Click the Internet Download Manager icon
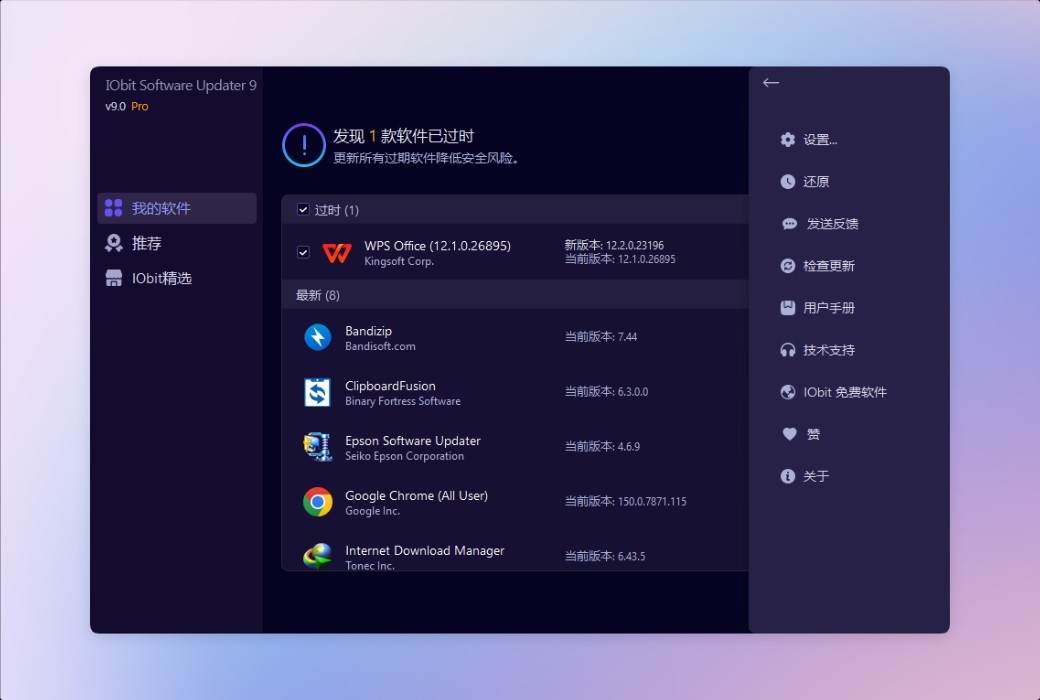 point(318,556)
